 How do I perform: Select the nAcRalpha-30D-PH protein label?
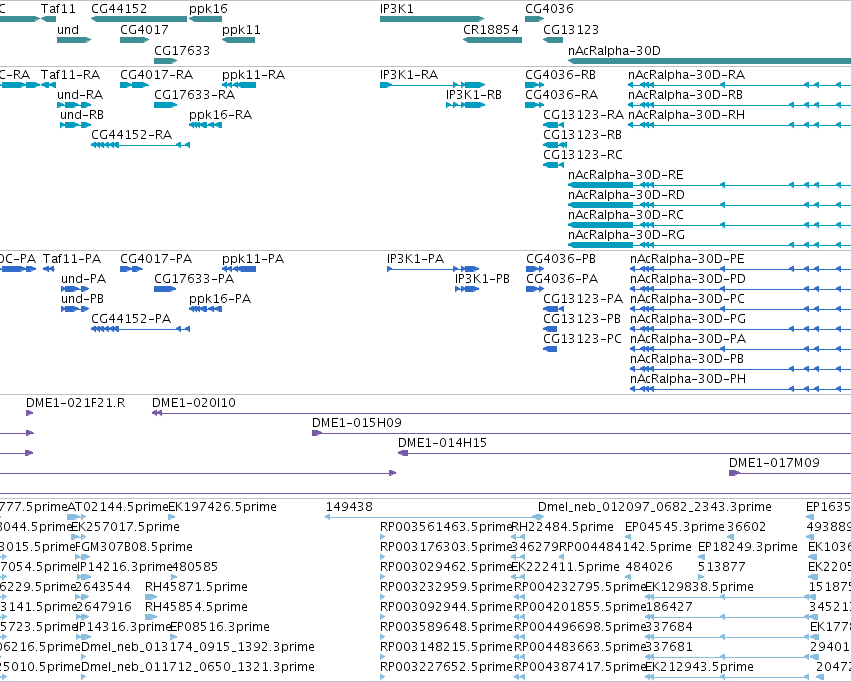pyautogui.click(x=688, y=379)
